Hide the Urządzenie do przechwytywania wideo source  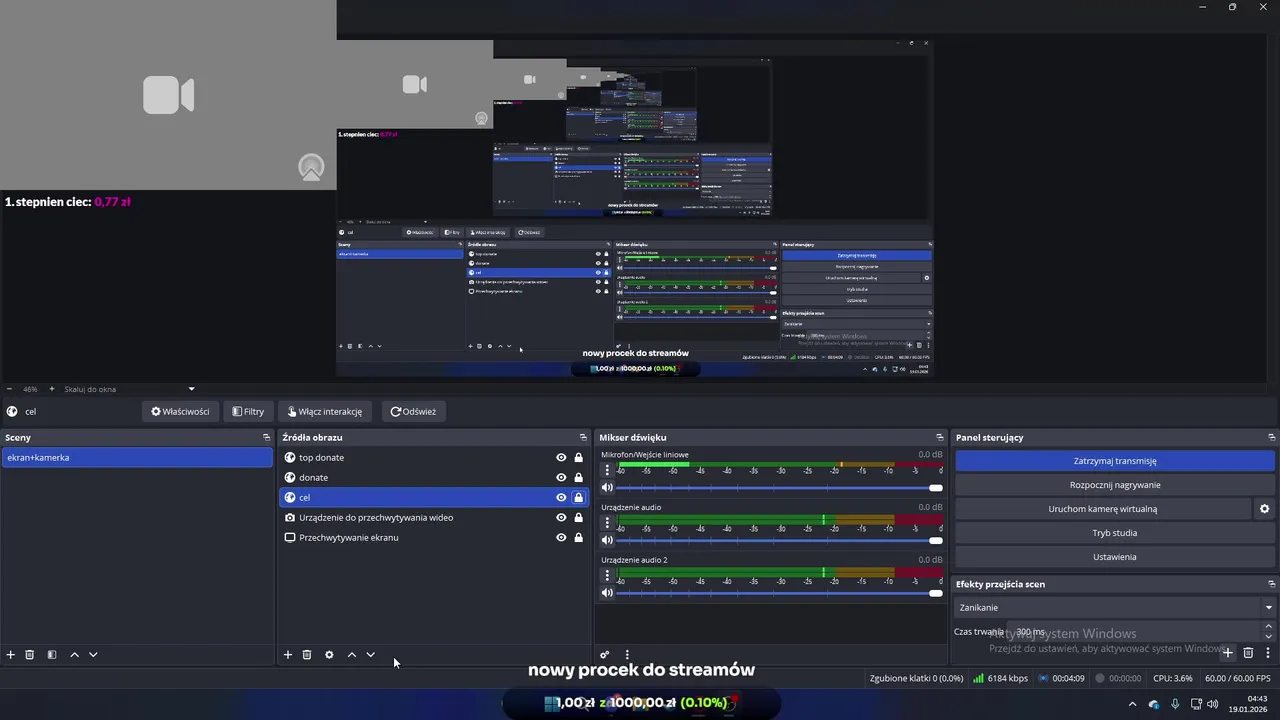561,518
